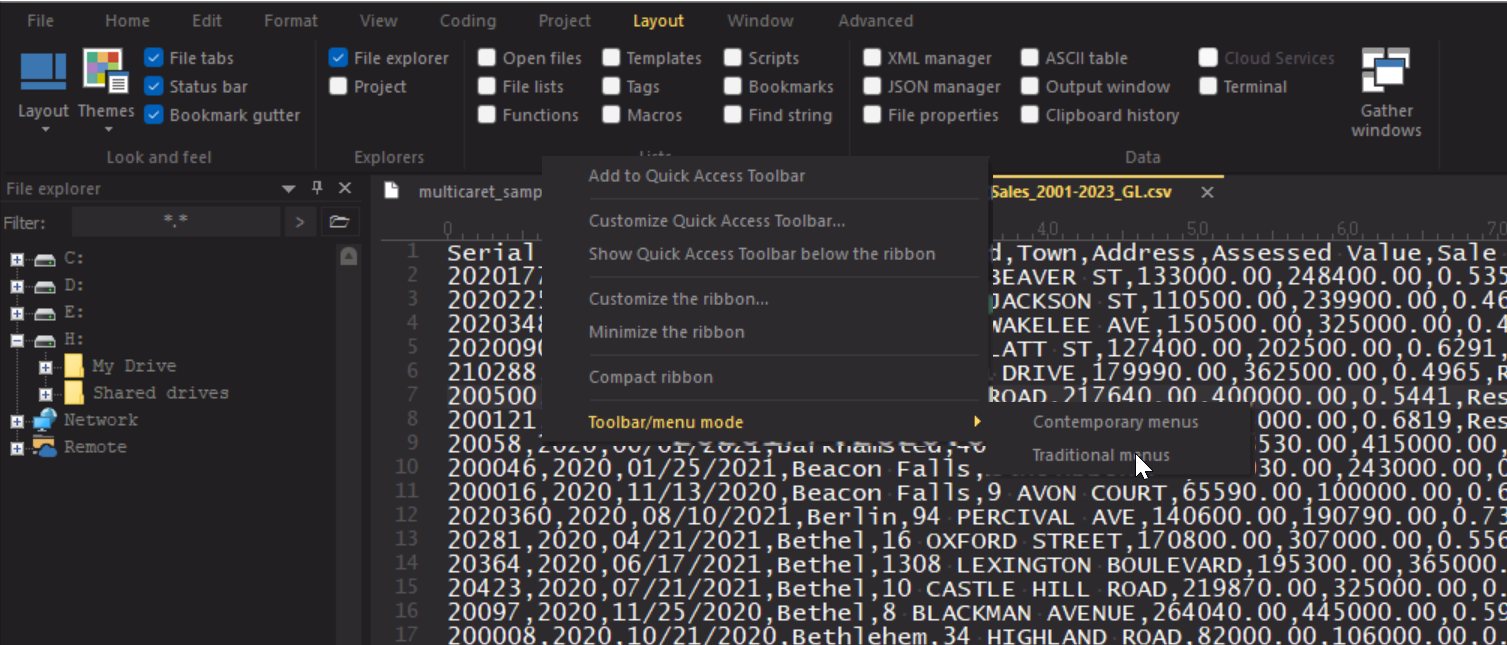
Task: Open the Themes palette icon
Action: [x=105, y=74]
